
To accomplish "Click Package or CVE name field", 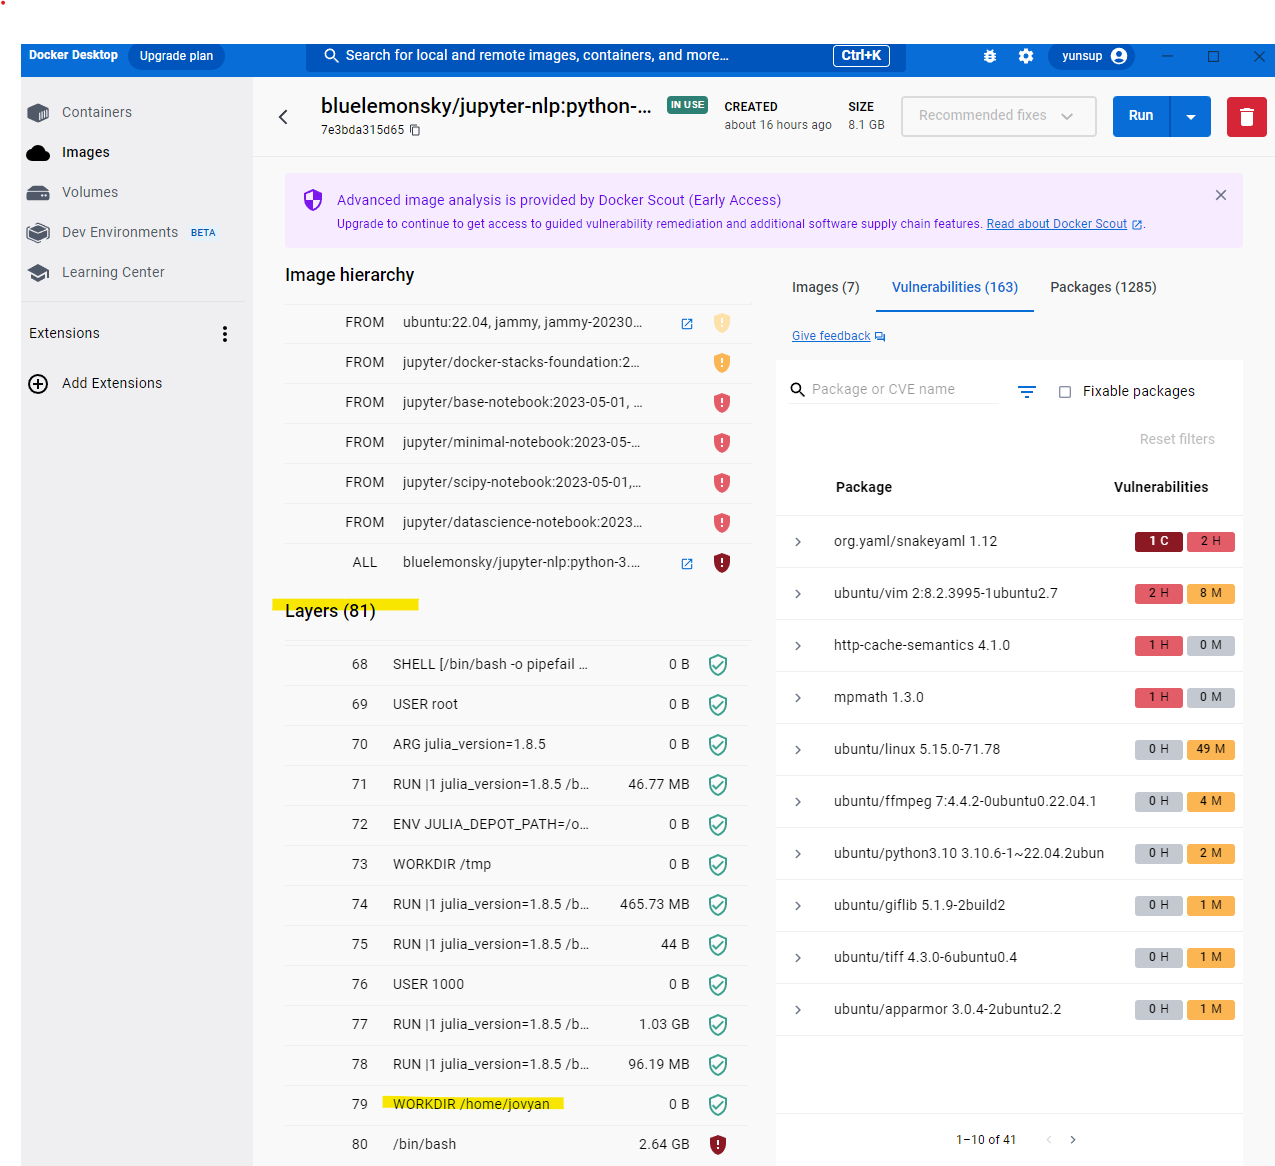I will click(904, 389).
